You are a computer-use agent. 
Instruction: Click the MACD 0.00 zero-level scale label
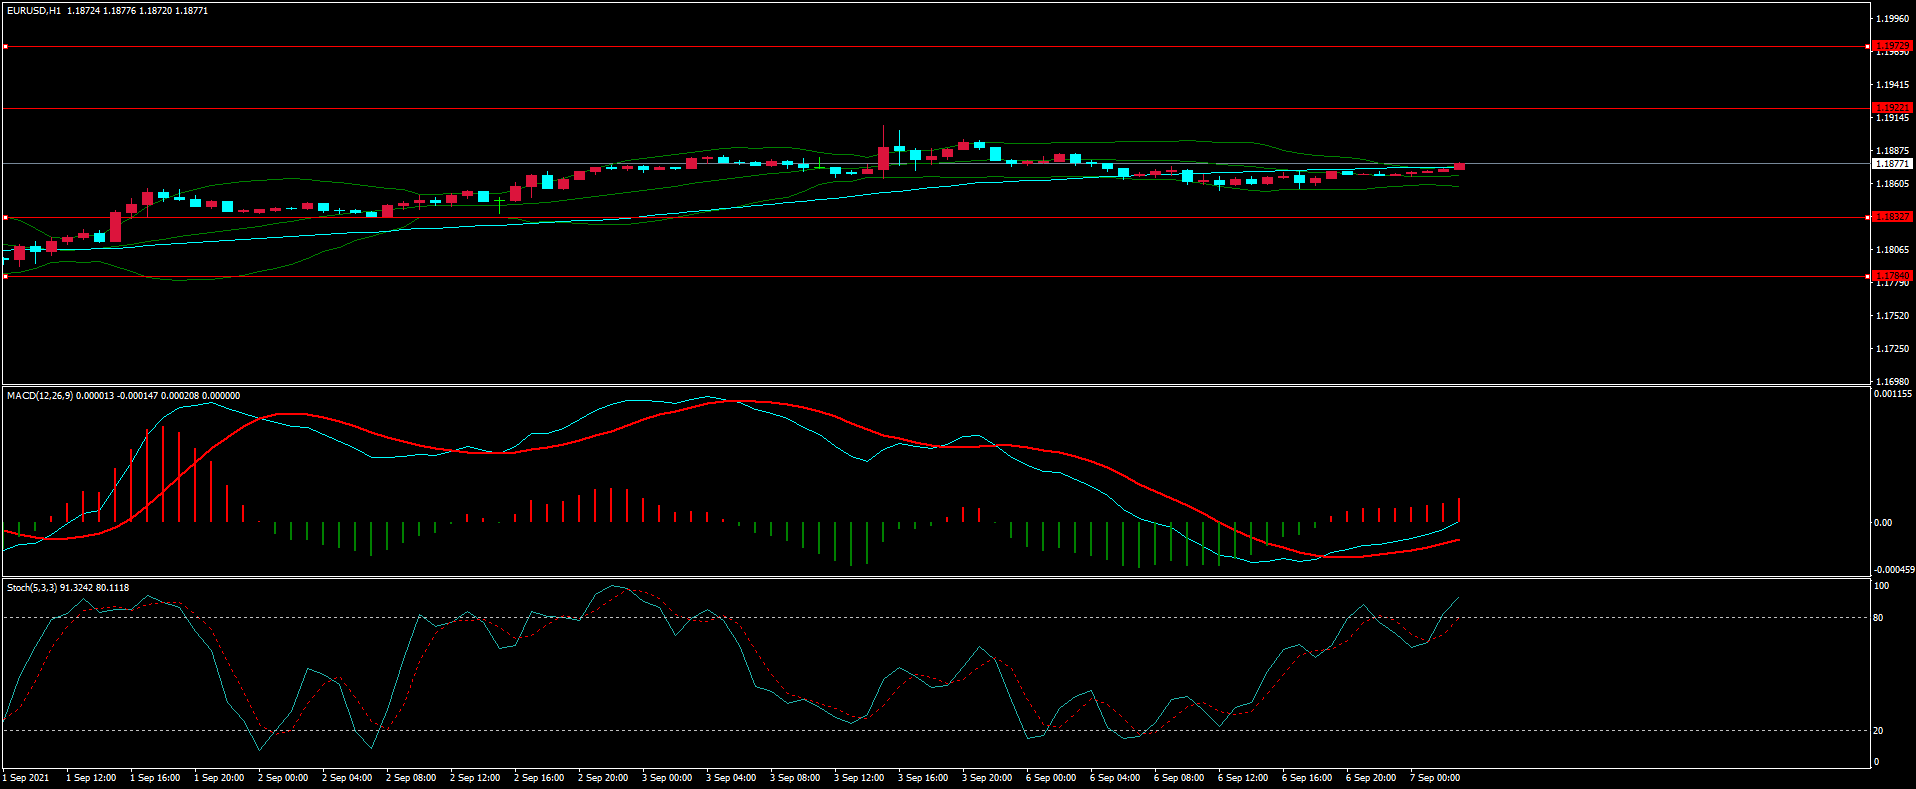pyautogui.click(x=1882, y=523)
